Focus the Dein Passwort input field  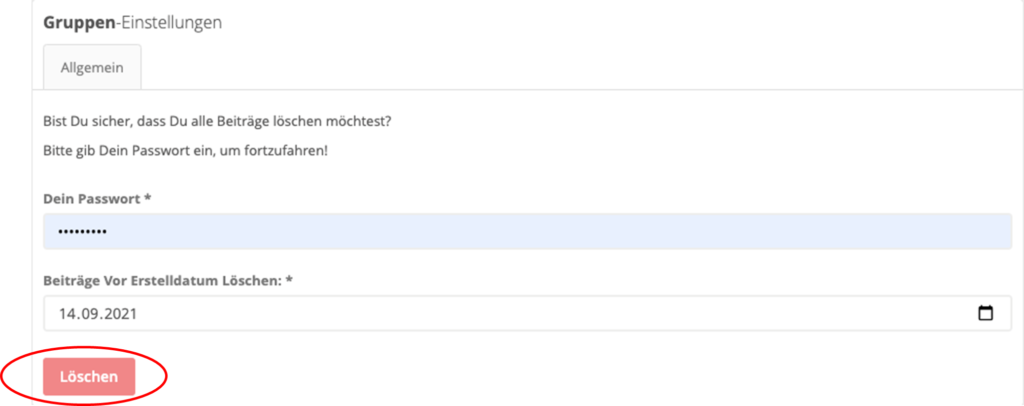point(528,231)
